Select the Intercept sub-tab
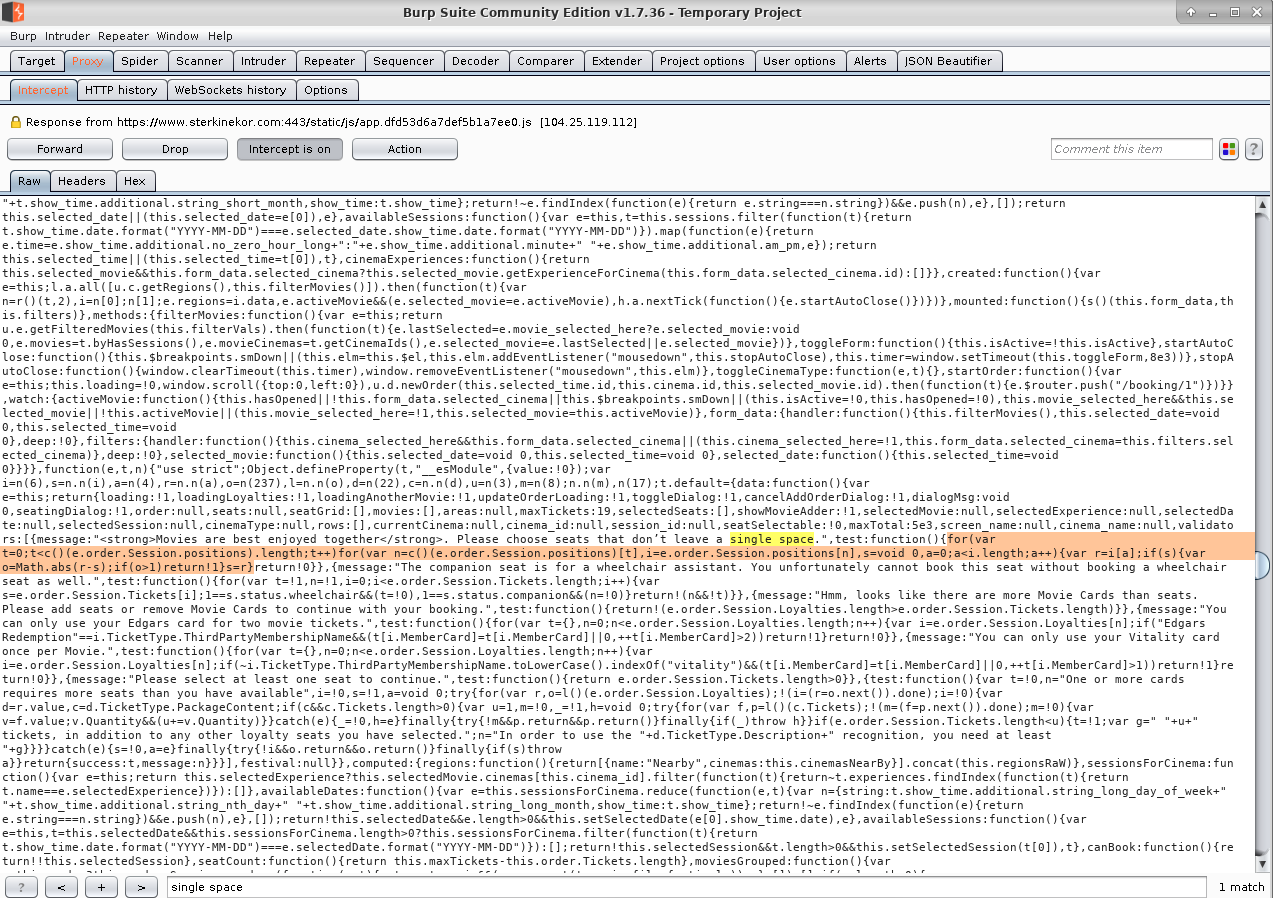 tap(44, 90)
